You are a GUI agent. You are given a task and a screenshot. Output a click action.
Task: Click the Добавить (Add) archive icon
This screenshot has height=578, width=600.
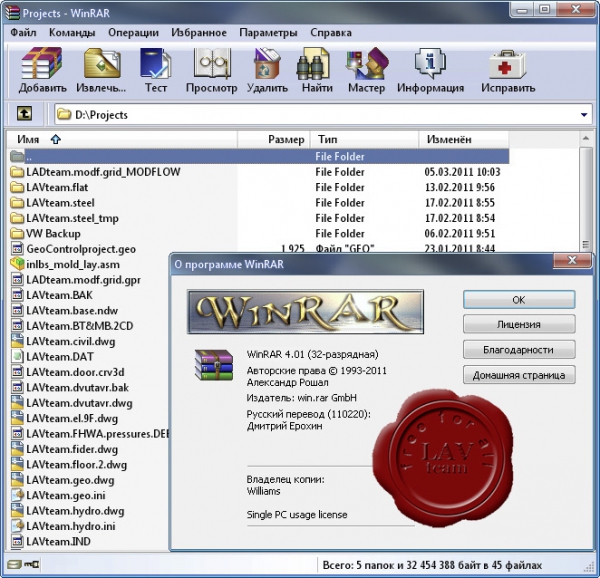[x=42, y=63]
